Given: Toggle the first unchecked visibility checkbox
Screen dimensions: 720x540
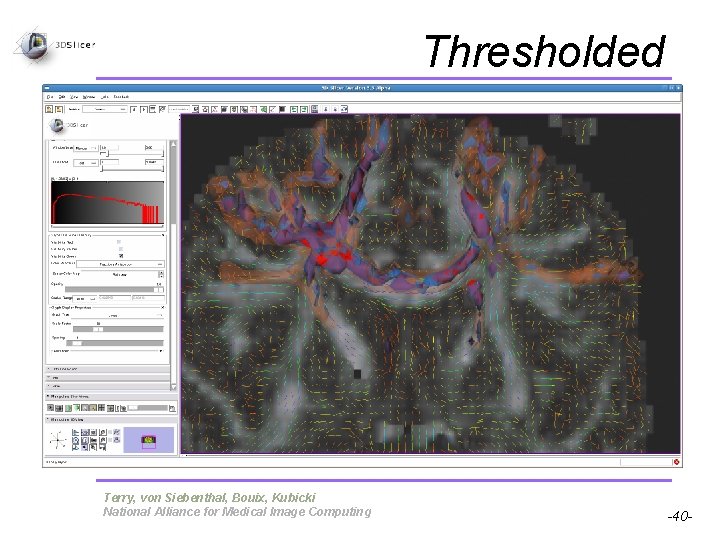Looking at the screenshot, I should 119,242.
